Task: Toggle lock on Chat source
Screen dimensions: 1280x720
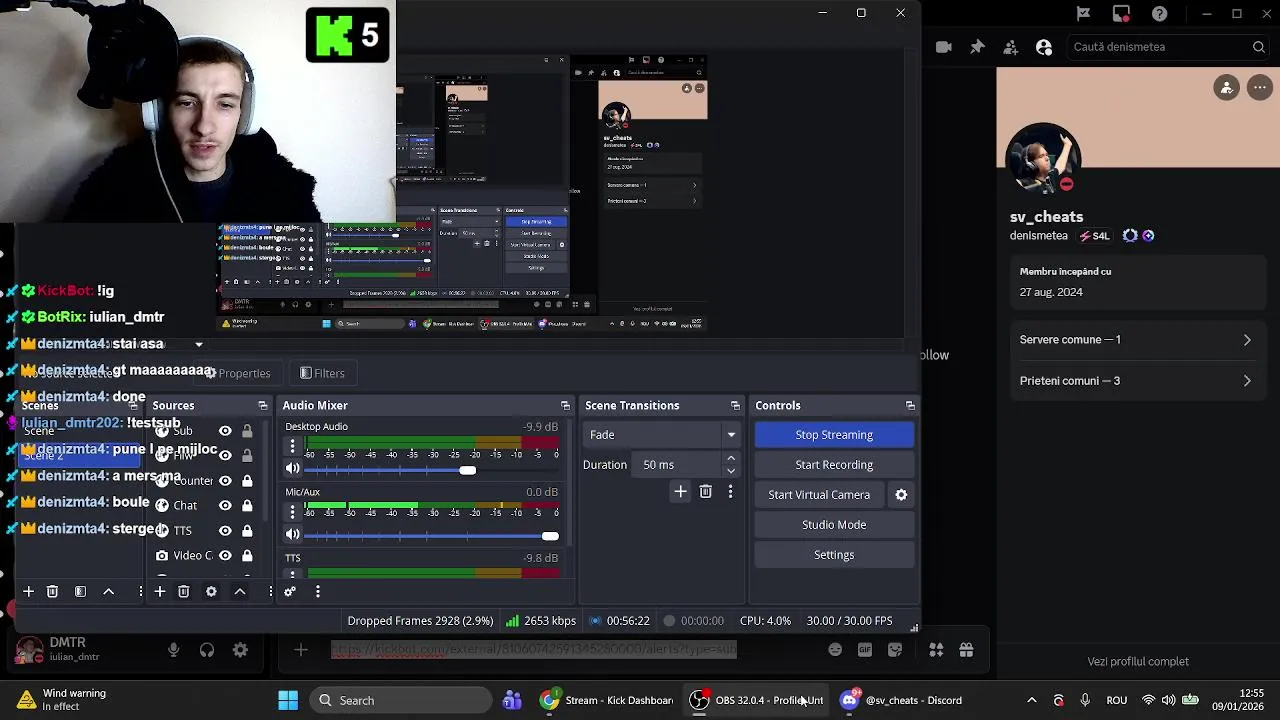Action: (247, 506)
